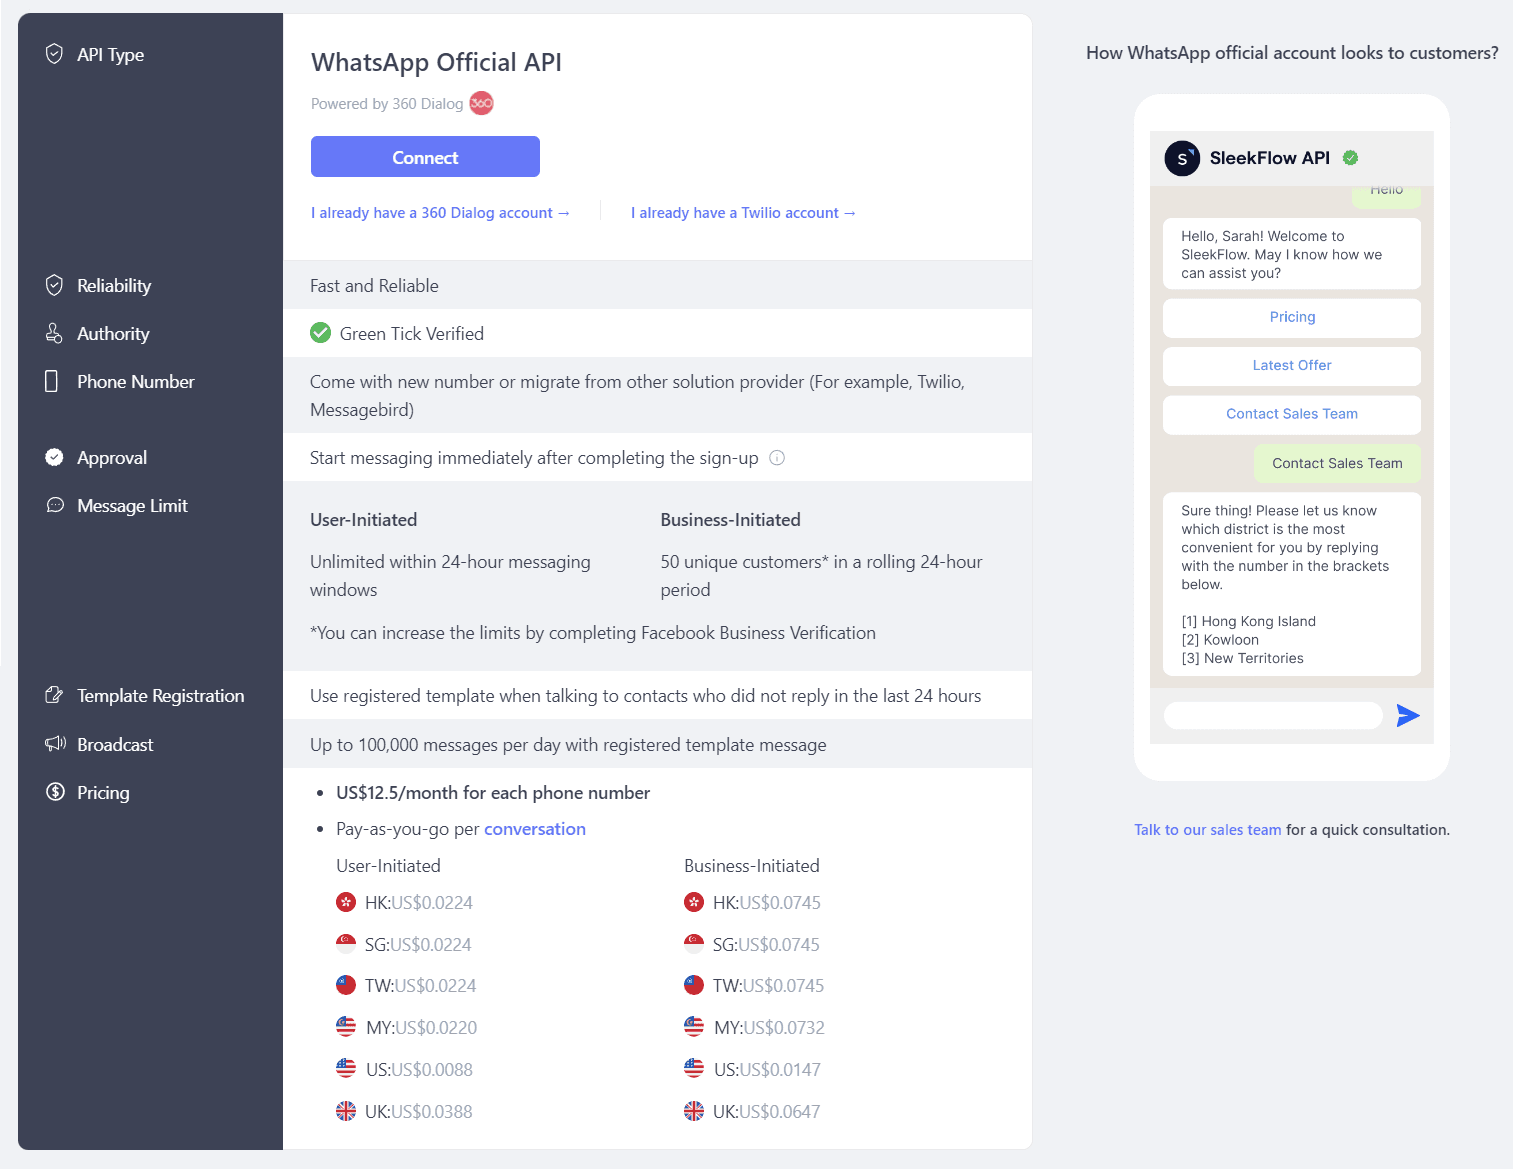Click the Template Registration edit icon
Screen dimensions: 1513x1169
(54, 695)
